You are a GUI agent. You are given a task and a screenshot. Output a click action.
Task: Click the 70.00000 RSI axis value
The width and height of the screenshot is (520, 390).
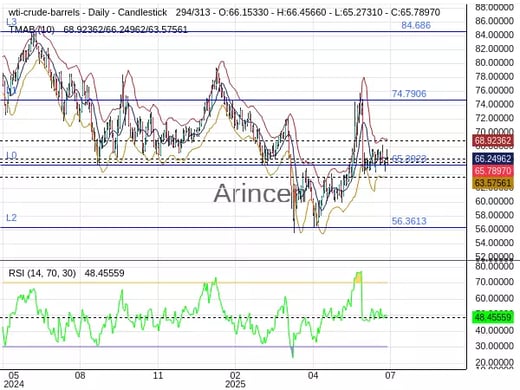click(x=494, y=282)
